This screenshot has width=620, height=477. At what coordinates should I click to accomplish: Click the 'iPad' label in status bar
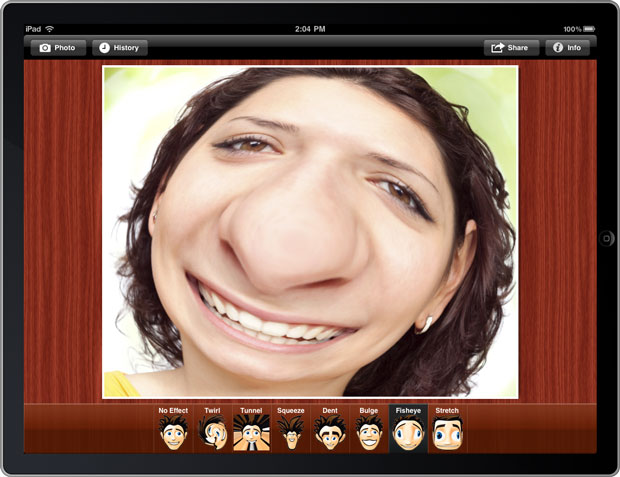[x=33, y=29]
